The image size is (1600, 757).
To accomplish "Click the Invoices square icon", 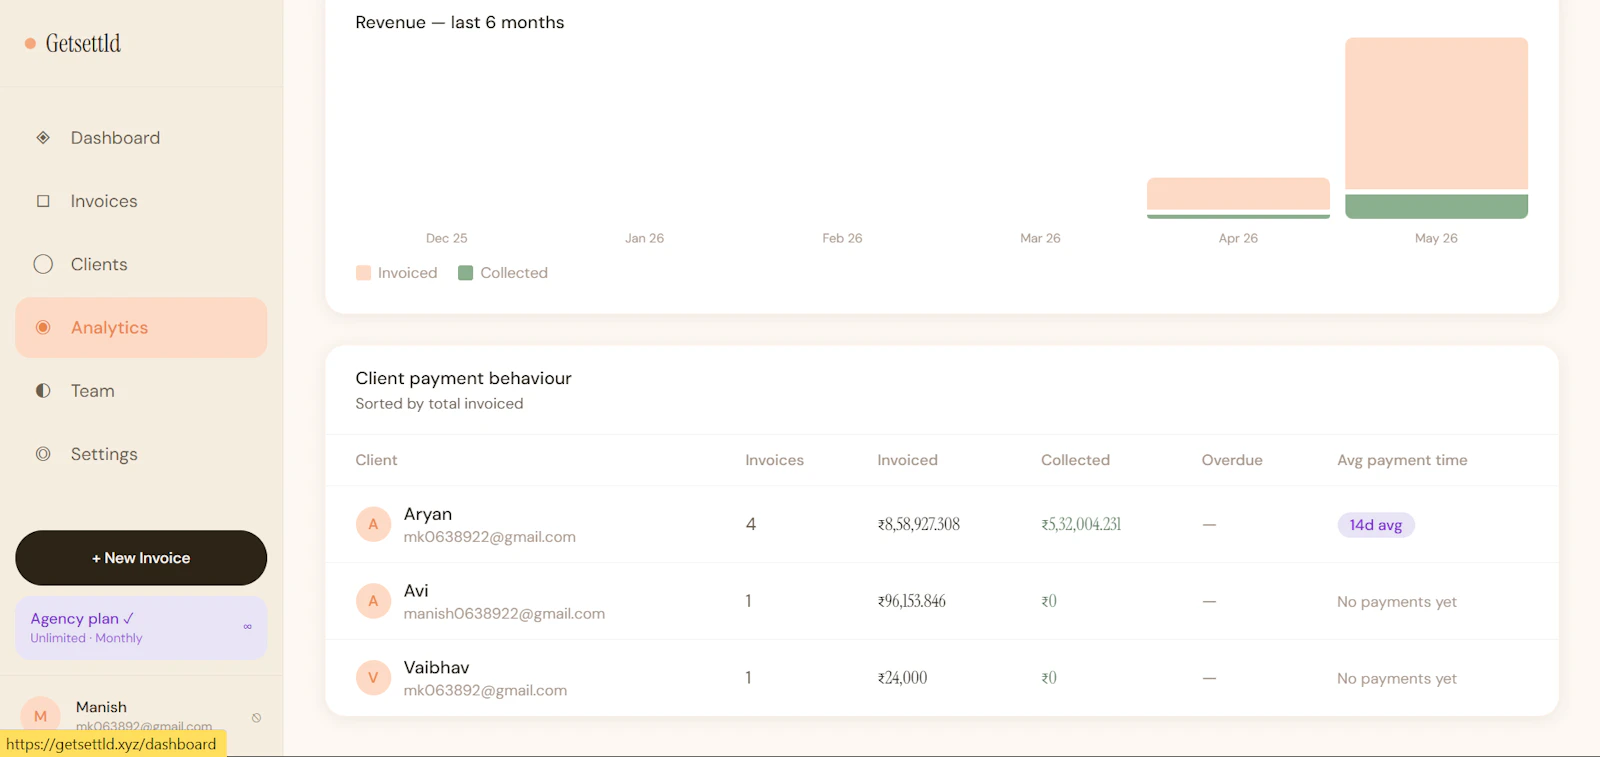I will coord(43,201).
